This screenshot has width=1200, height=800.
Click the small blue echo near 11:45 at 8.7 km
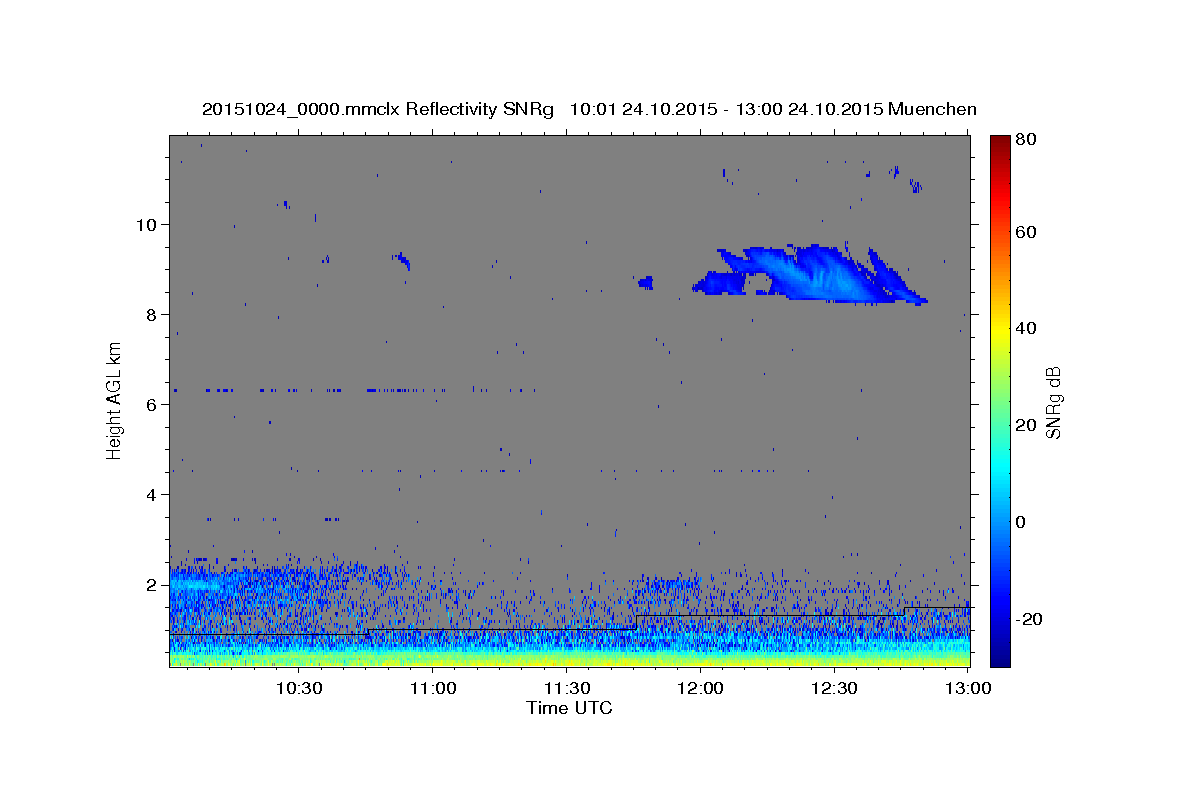click(x=646, y=282)
